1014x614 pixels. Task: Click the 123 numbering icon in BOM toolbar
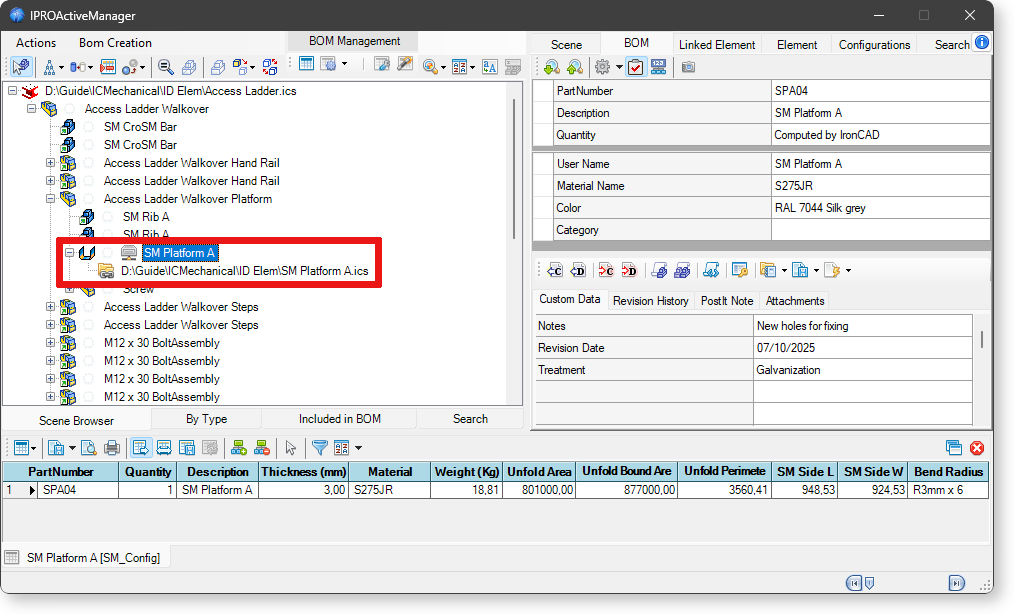coord(658,67)
